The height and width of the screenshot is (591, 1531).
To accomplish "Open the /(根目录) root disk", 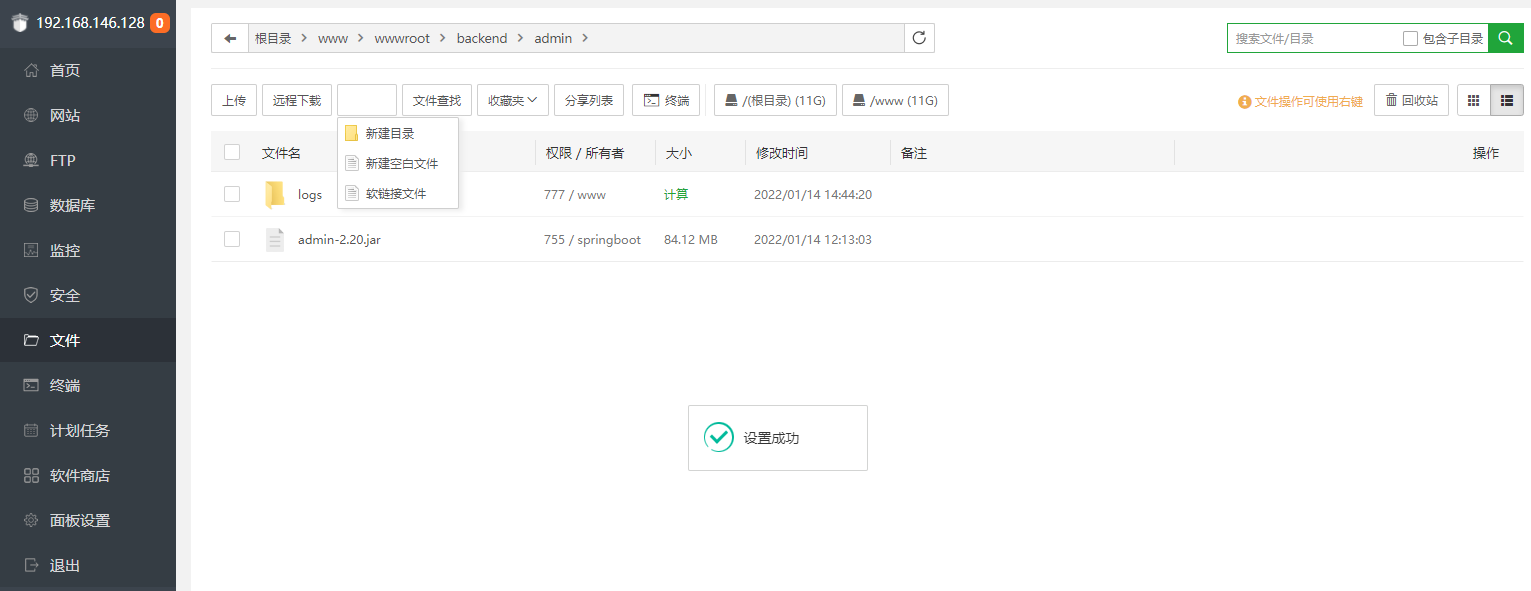I will point(775,100).
